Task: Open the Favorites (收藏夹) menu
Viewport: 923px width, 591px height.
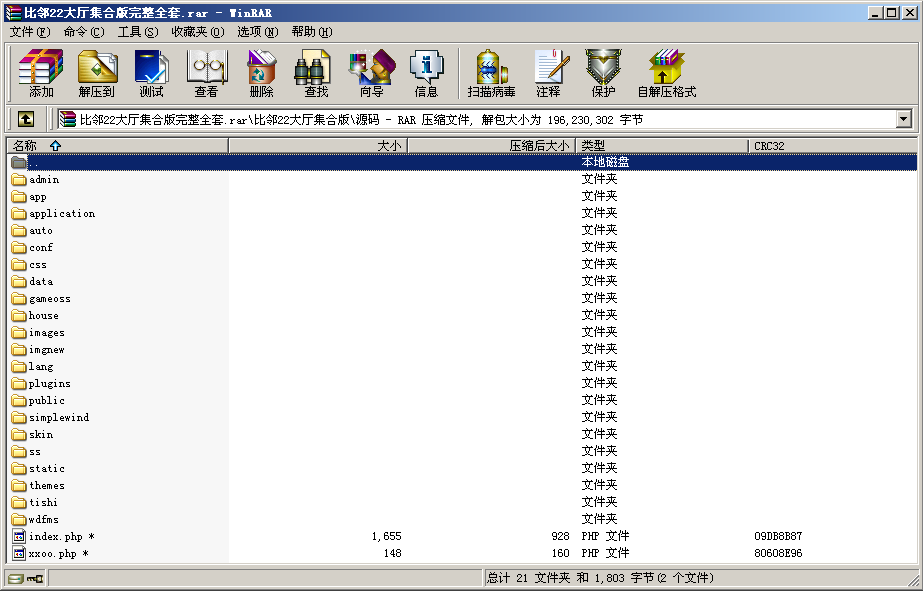Action: 197,32
